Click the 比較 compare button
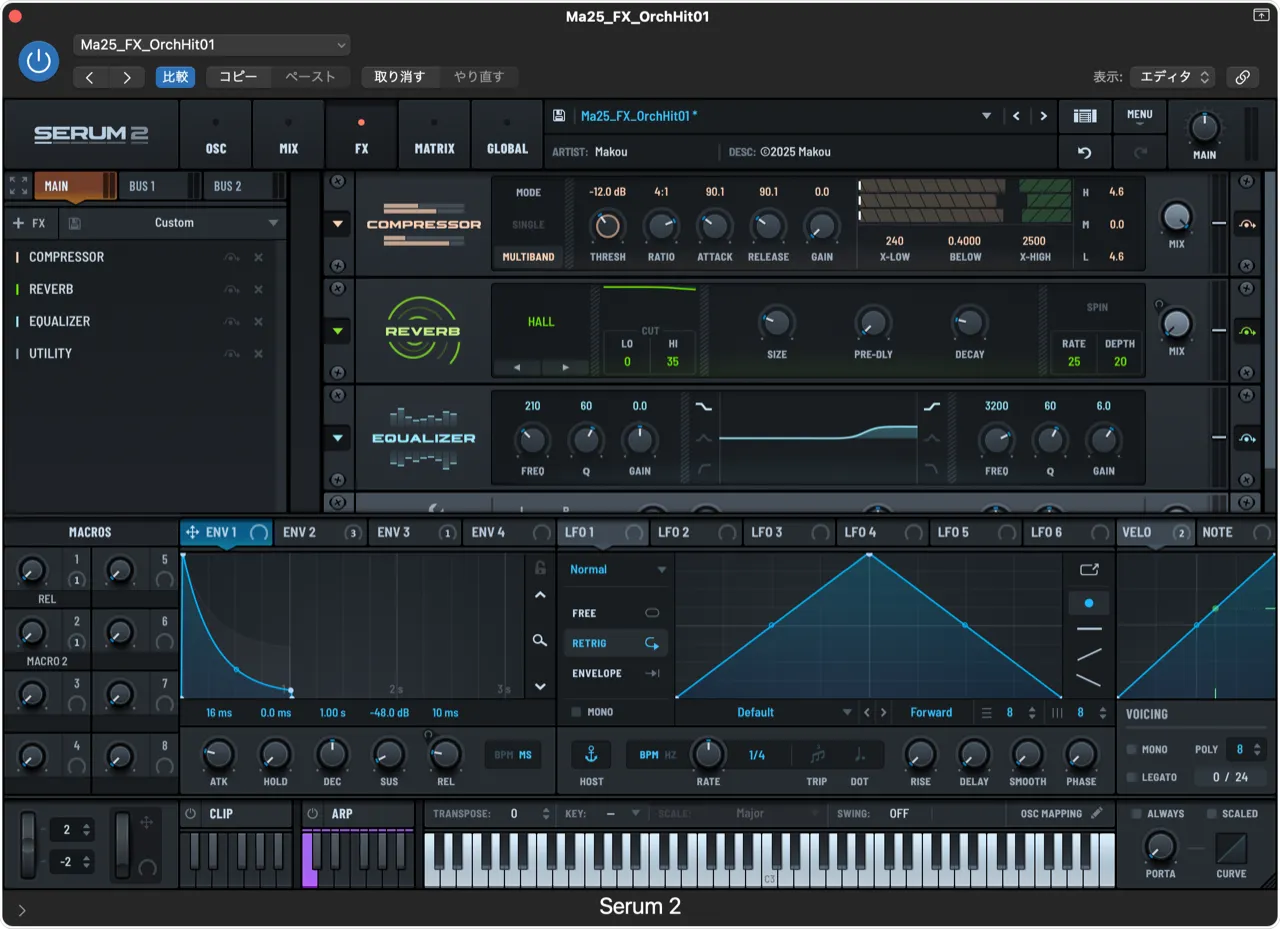The height and width of the screenshot is (929, 1280). click(175, 77)
